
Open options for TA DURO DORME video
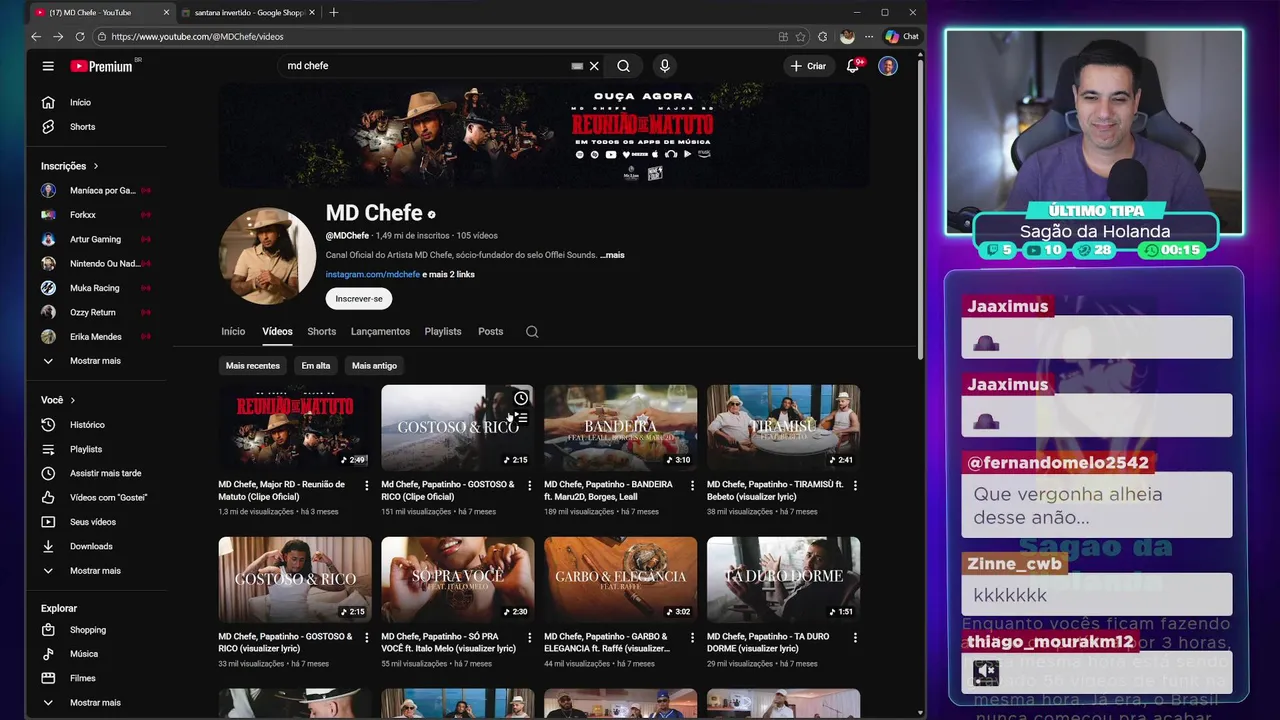855,638
